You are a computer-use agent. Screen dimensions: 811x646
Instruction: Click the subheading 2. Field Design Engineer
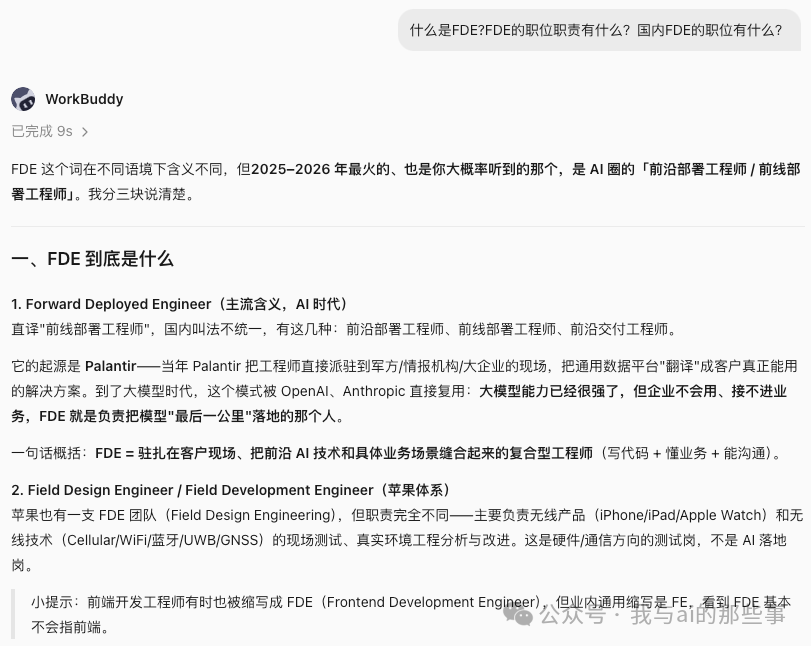click(x=231, y=490)
